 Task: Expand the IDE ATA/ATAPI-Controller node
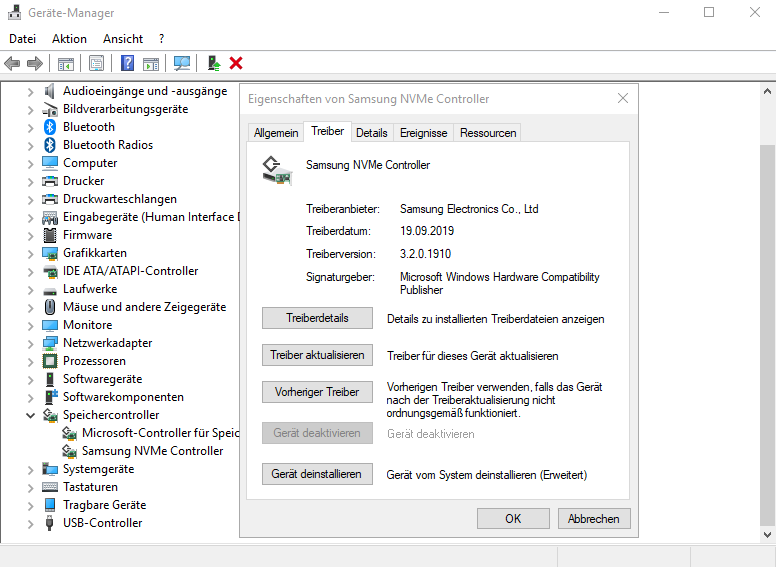point(30,271)
